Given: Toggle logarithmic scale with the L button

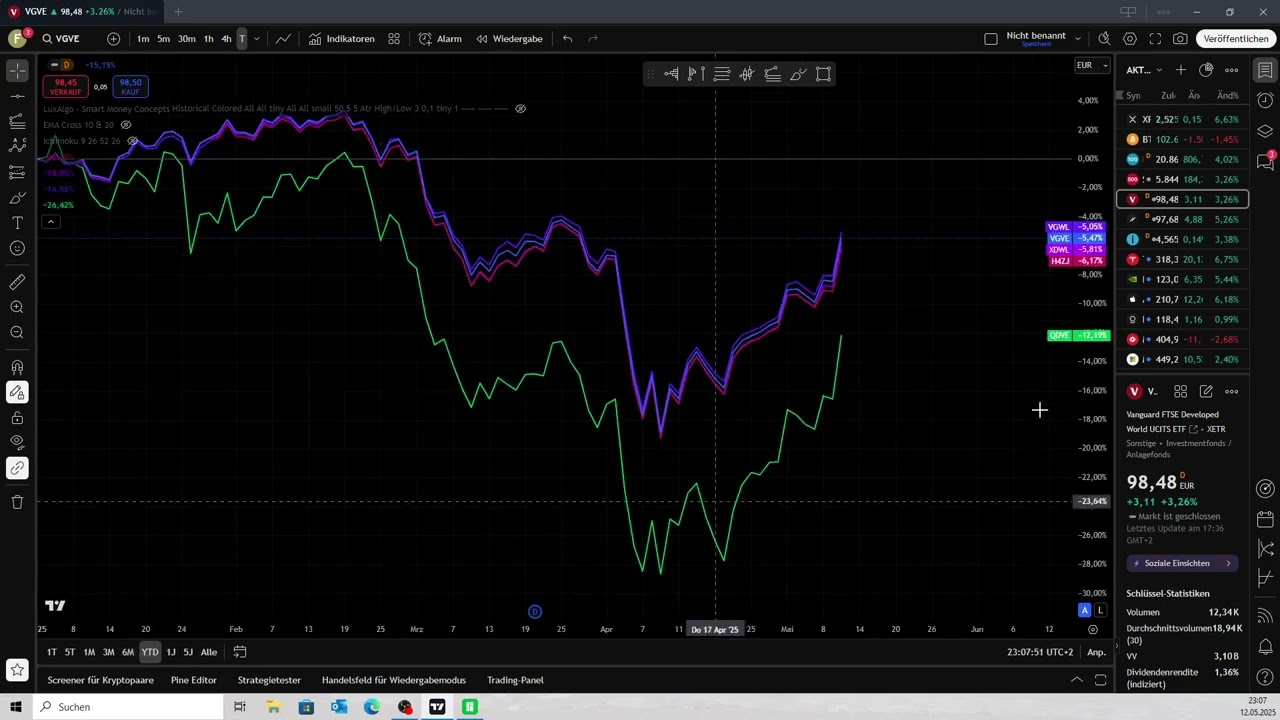Looking at the screenshot, I should [1101, 610].
